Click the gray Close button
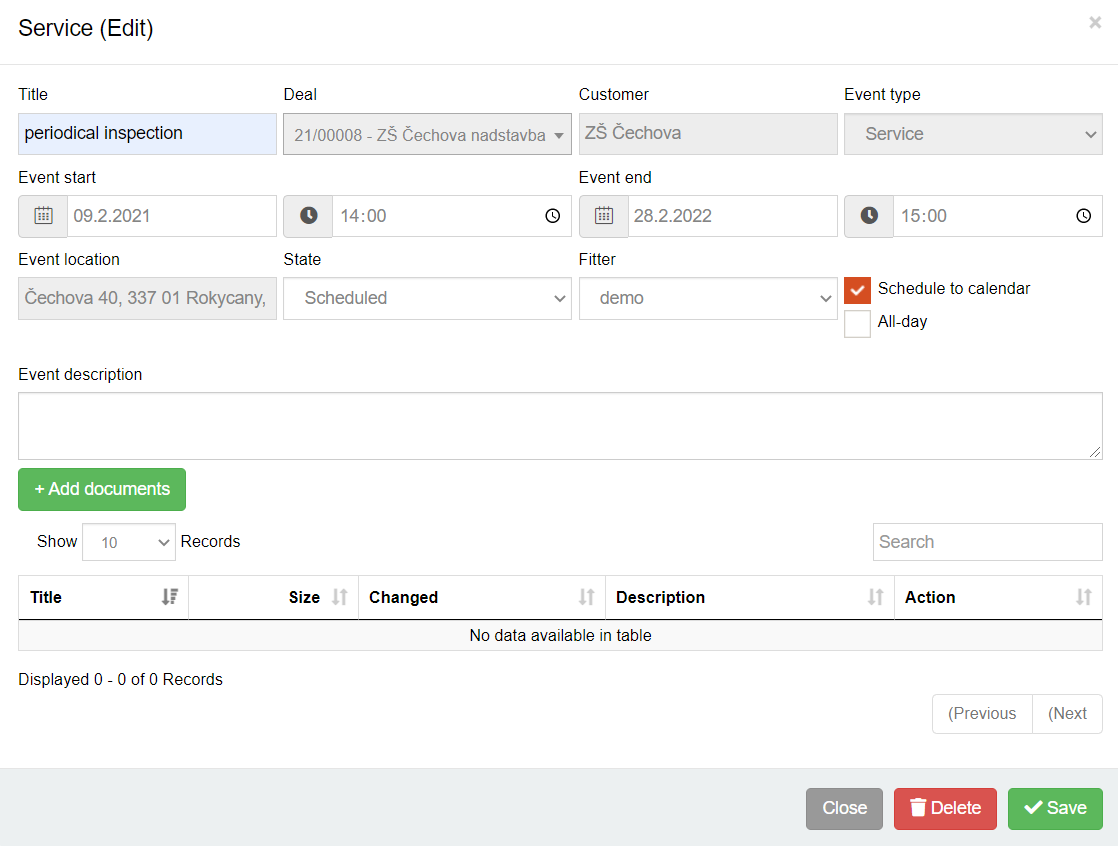 (x=844, y=808)
